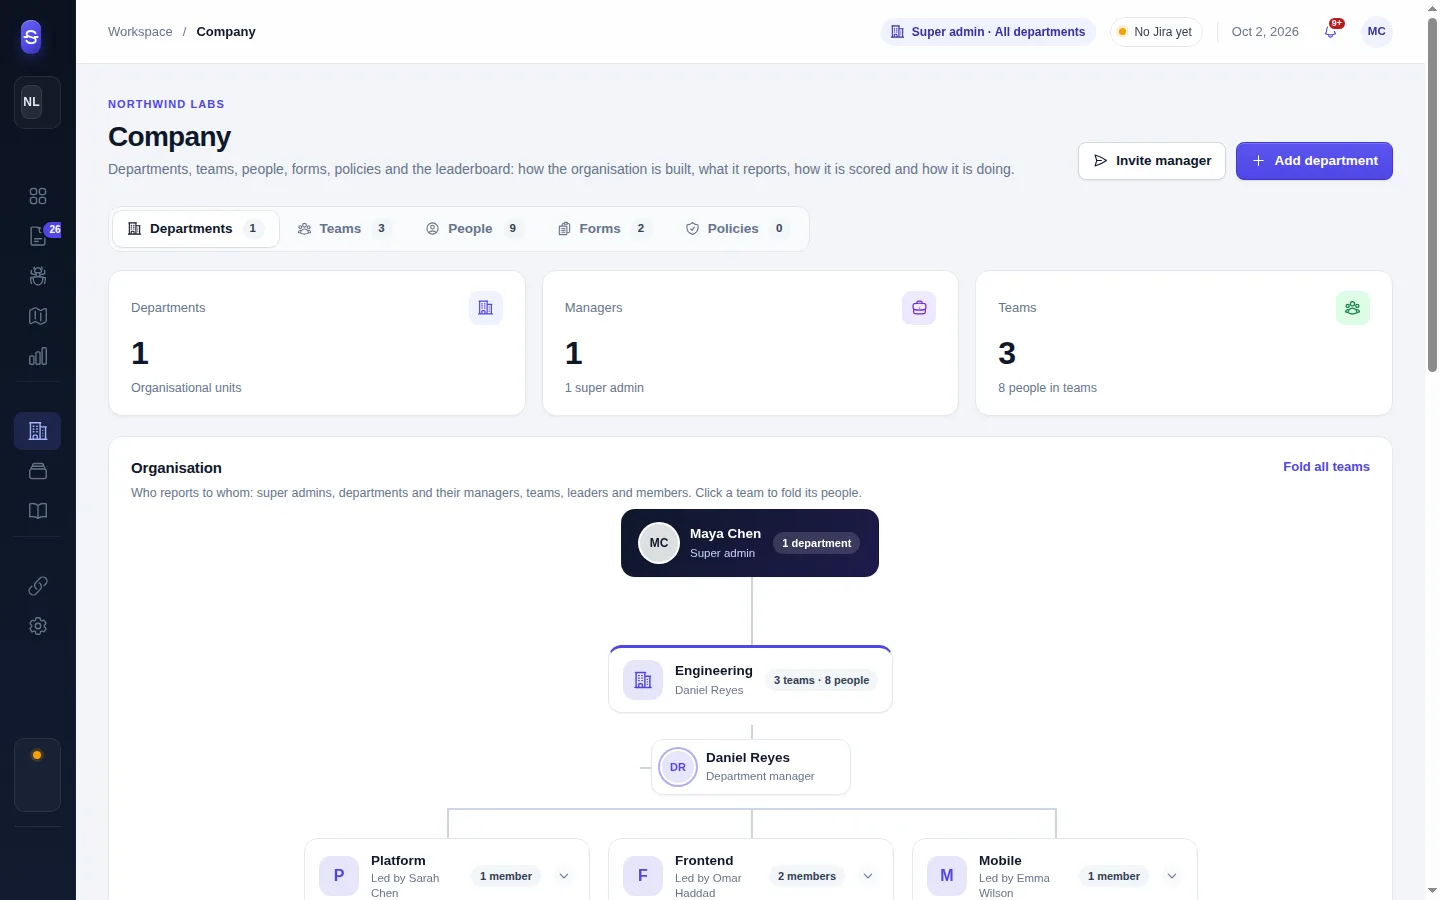Open the settings gear in sidebar

tap(38, 626)
